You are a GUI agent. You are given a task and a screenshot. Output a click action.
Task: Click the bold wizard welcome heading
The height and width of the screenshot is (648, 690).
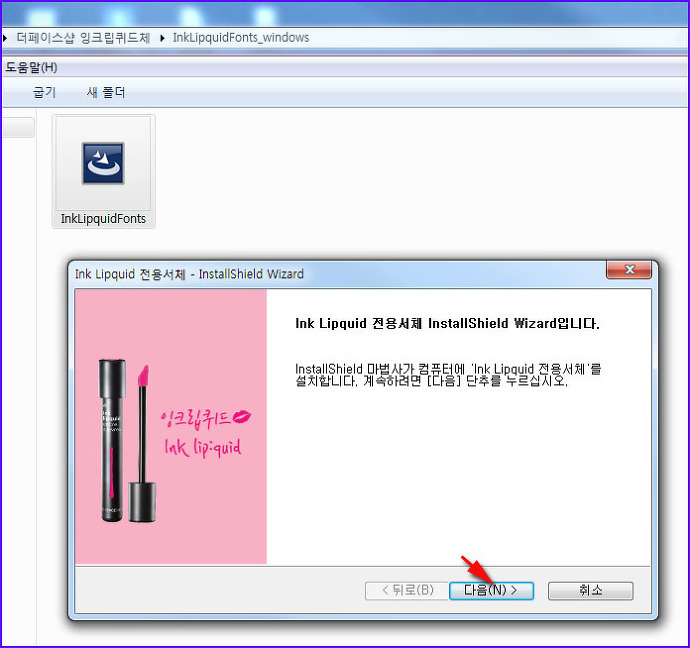447,323
